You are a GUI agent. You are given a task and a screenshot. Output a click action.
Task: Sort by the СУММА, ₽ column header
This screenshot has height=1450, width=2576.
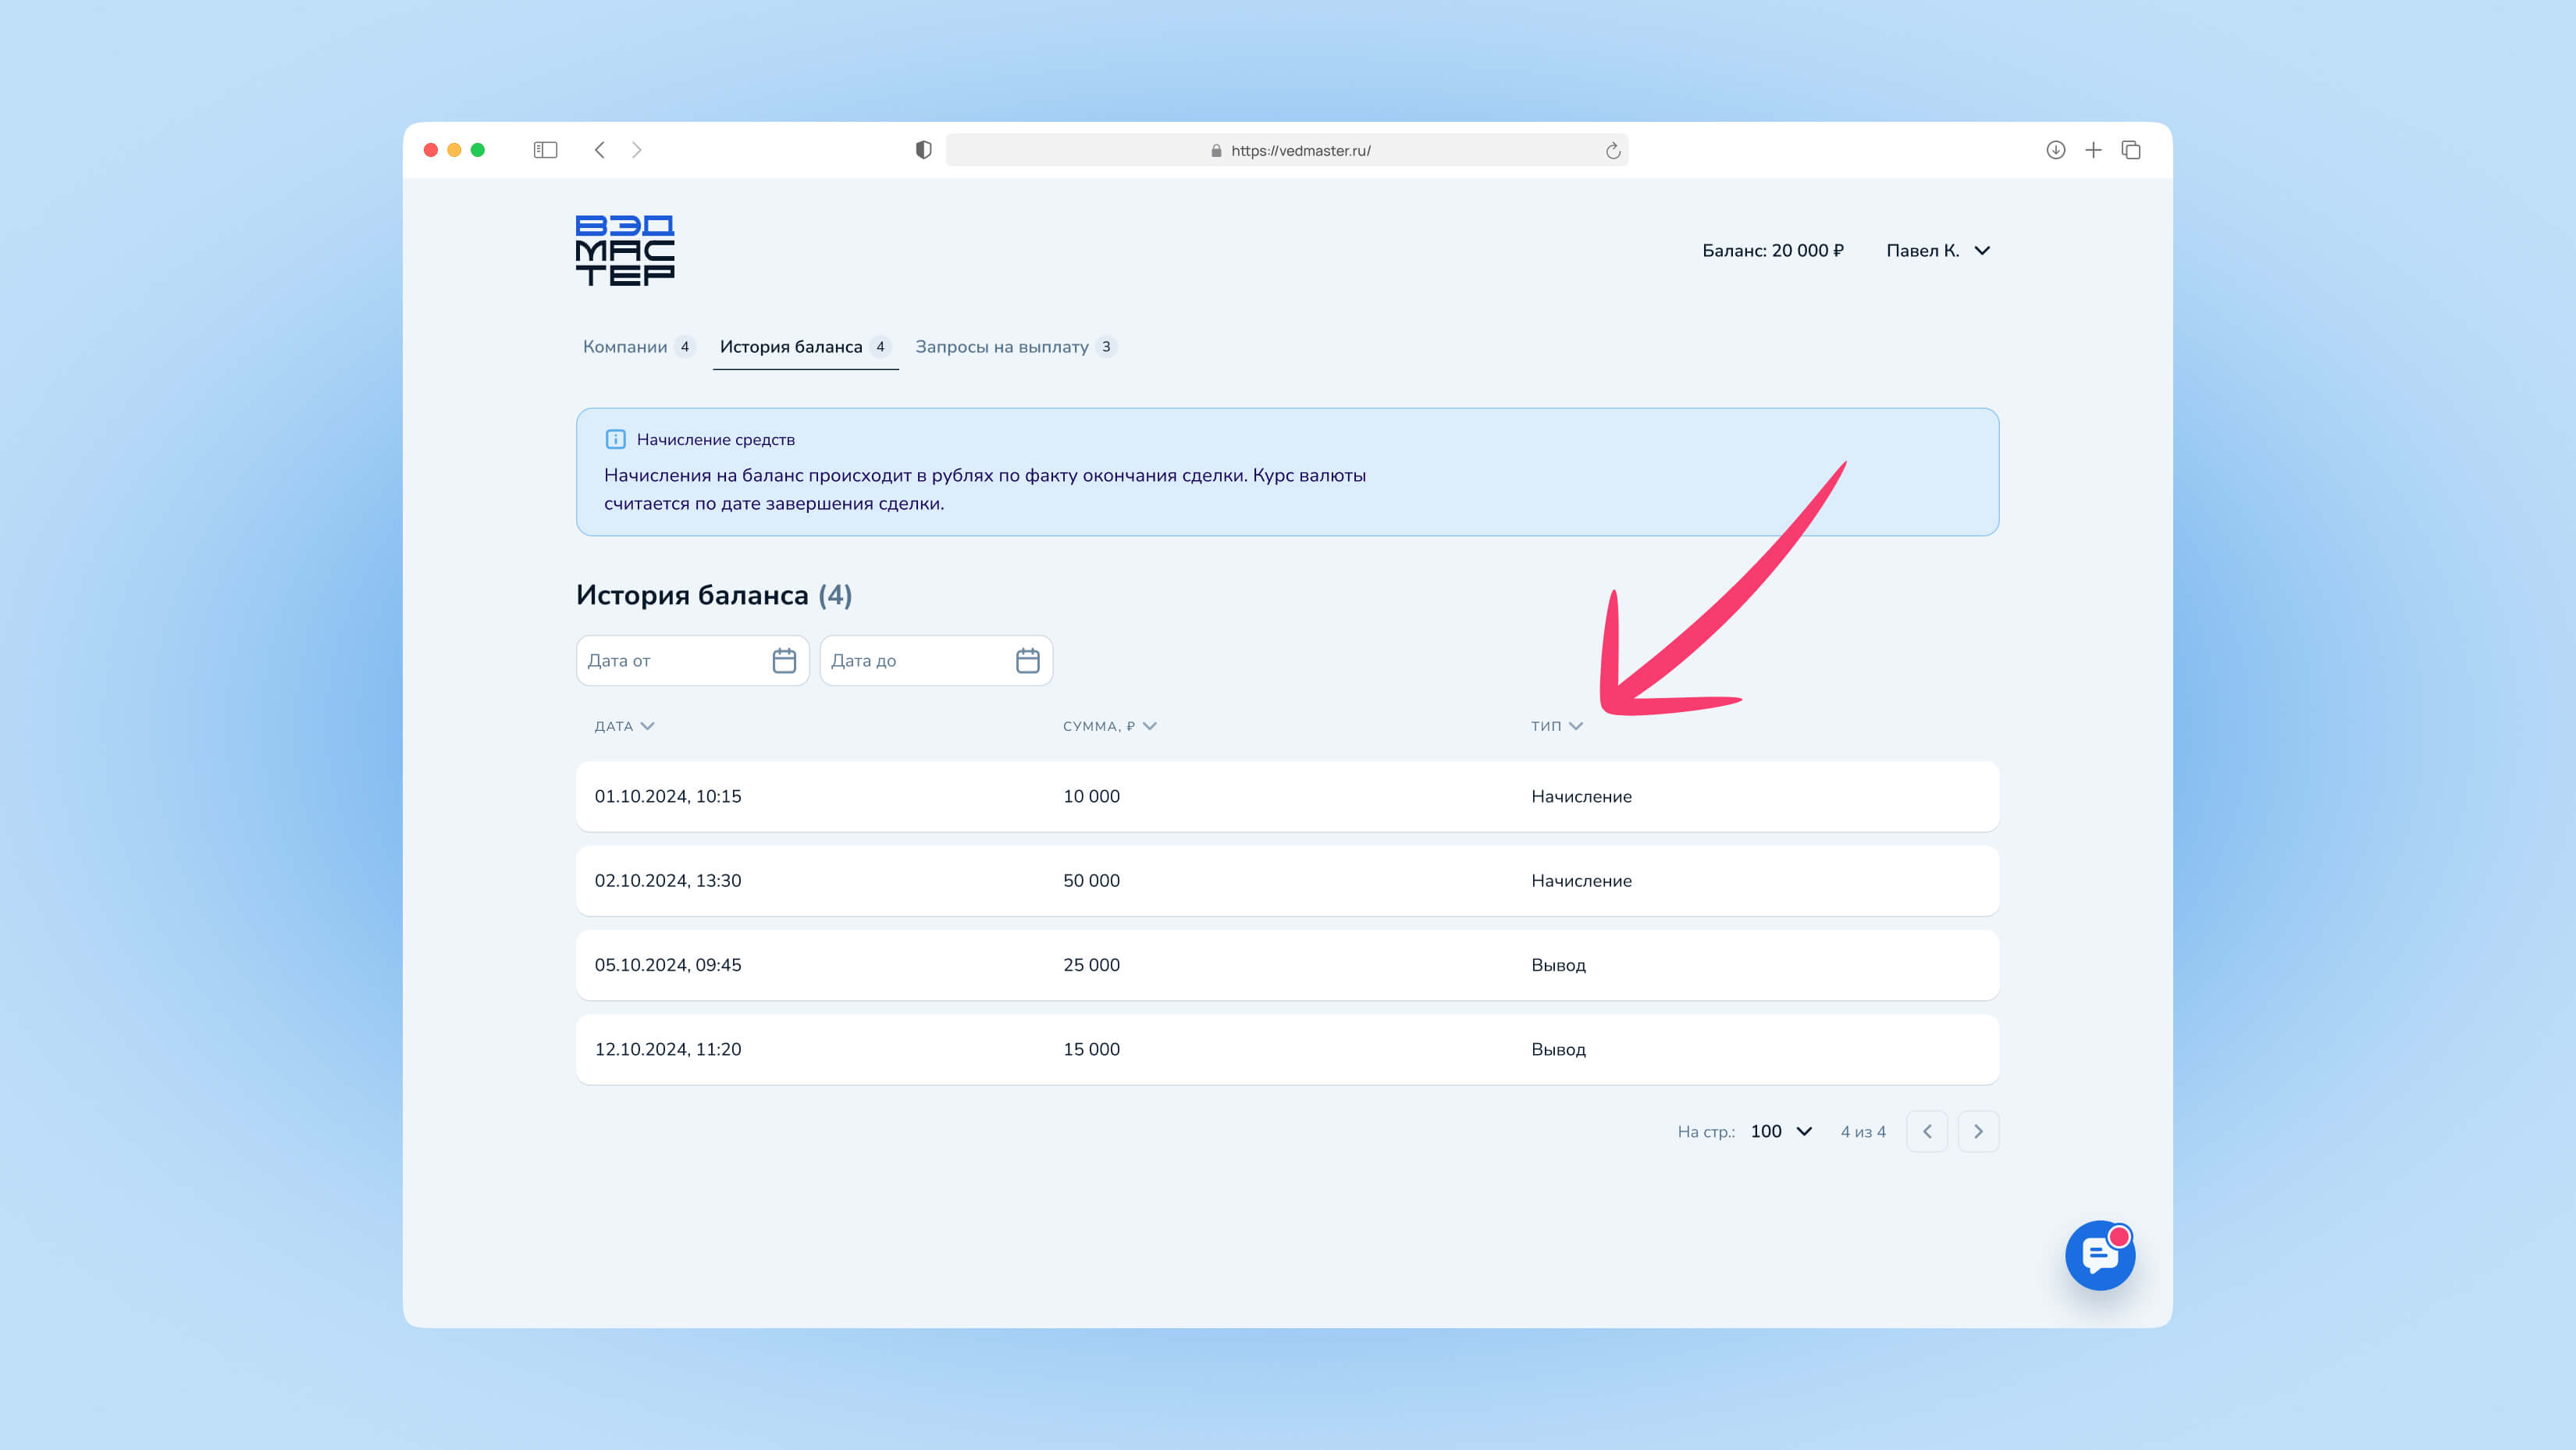click(1108, 726)
